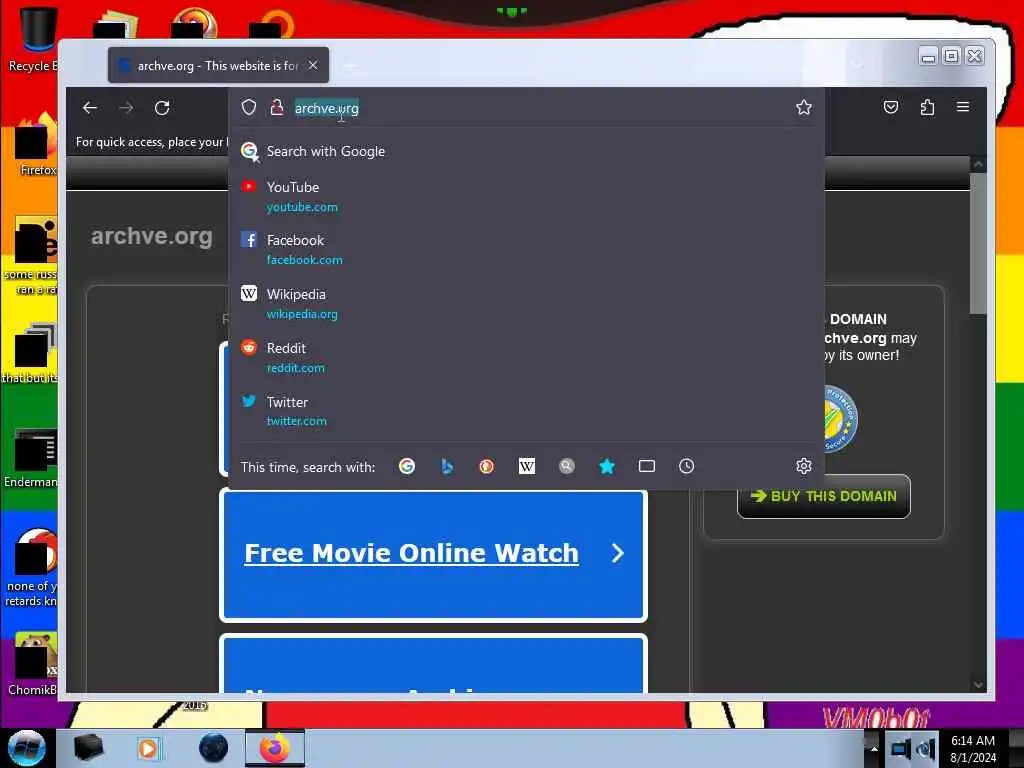Open the Windows Start button
The image size is (1024, 768).
(x=26, y=748)
